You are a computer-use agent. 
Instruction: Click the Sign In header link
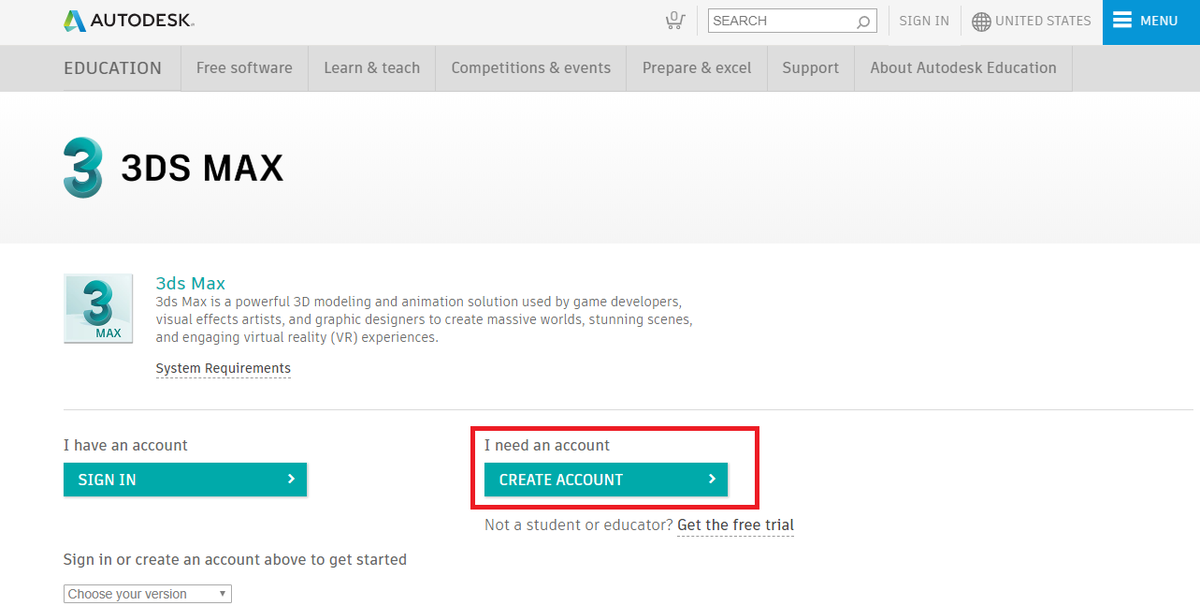[924, 21]
